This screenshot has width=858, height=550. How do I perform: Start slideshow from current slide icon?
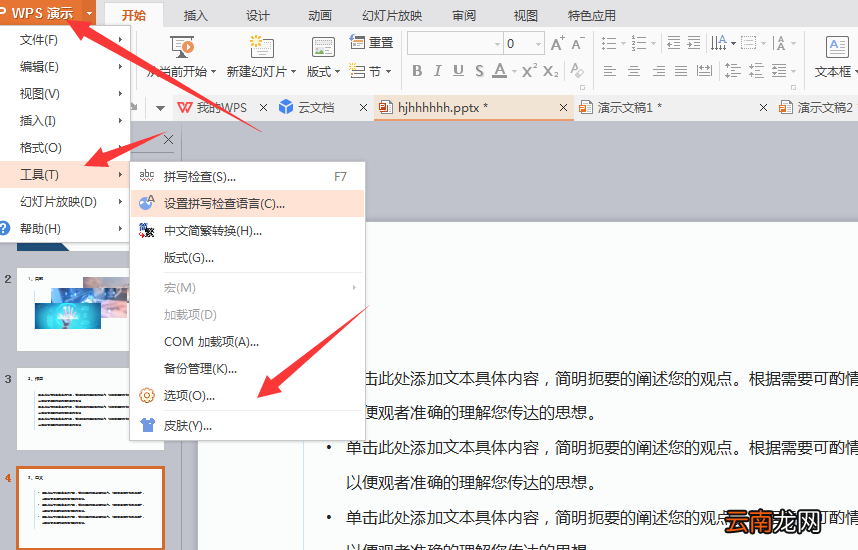[x=182, y=47]
